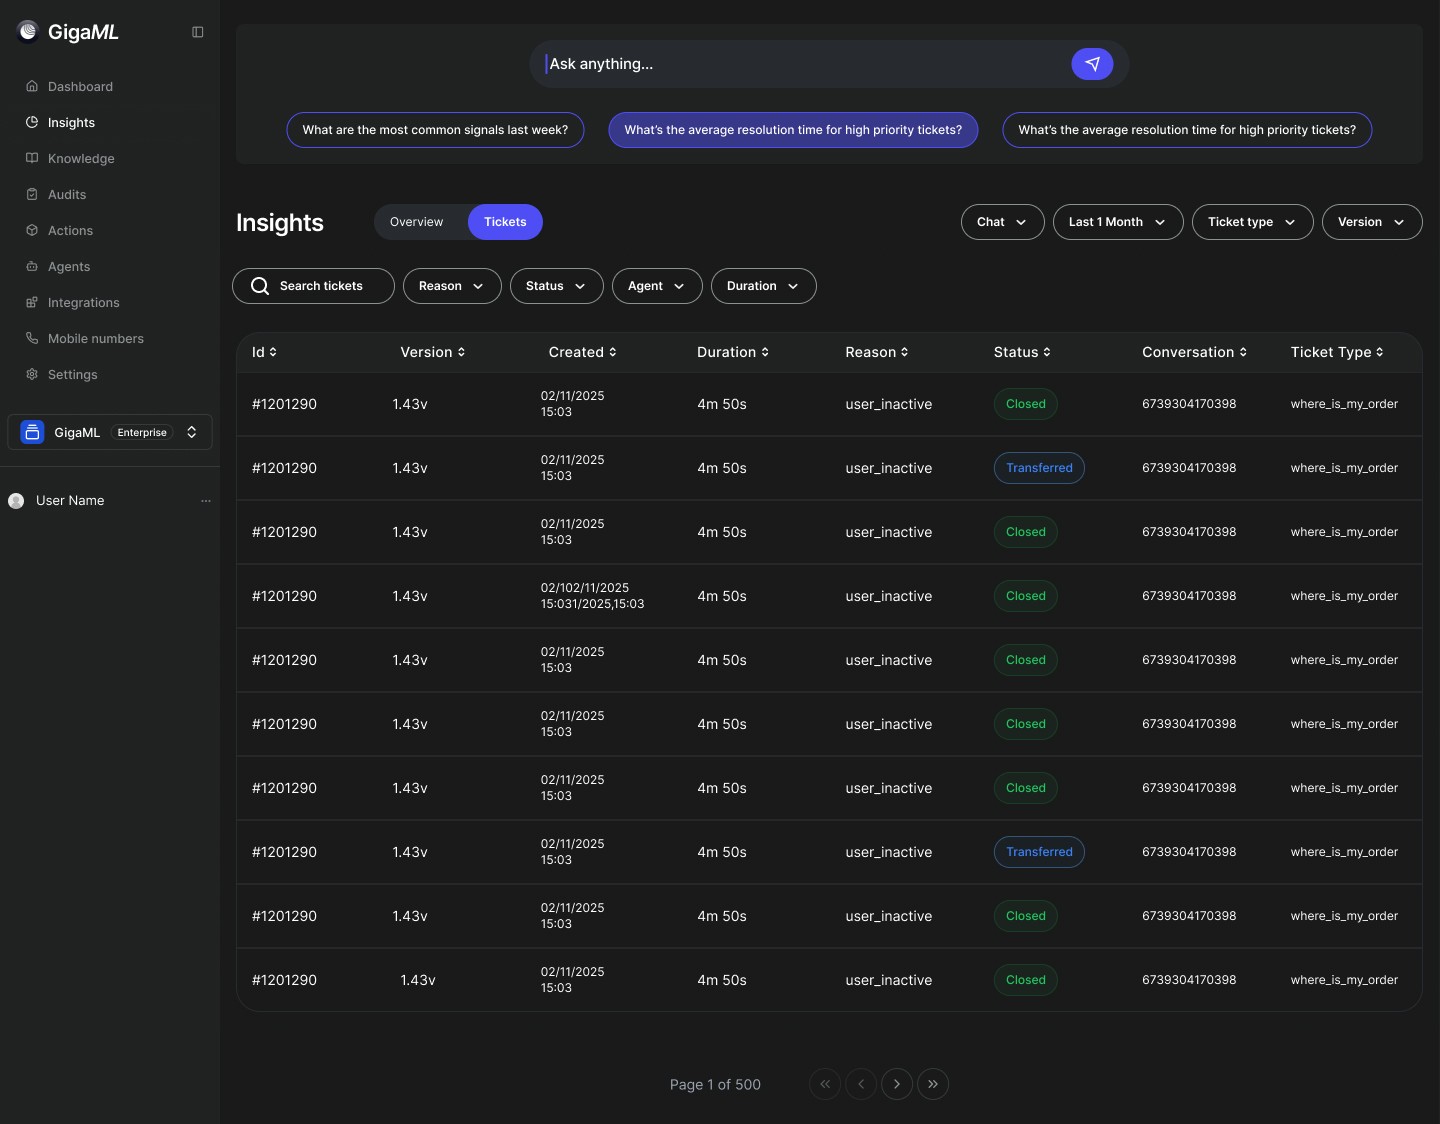Open the Ticket type dropdown
The width and height of the screenshot is (1440, 1124).
(1251, 222)
